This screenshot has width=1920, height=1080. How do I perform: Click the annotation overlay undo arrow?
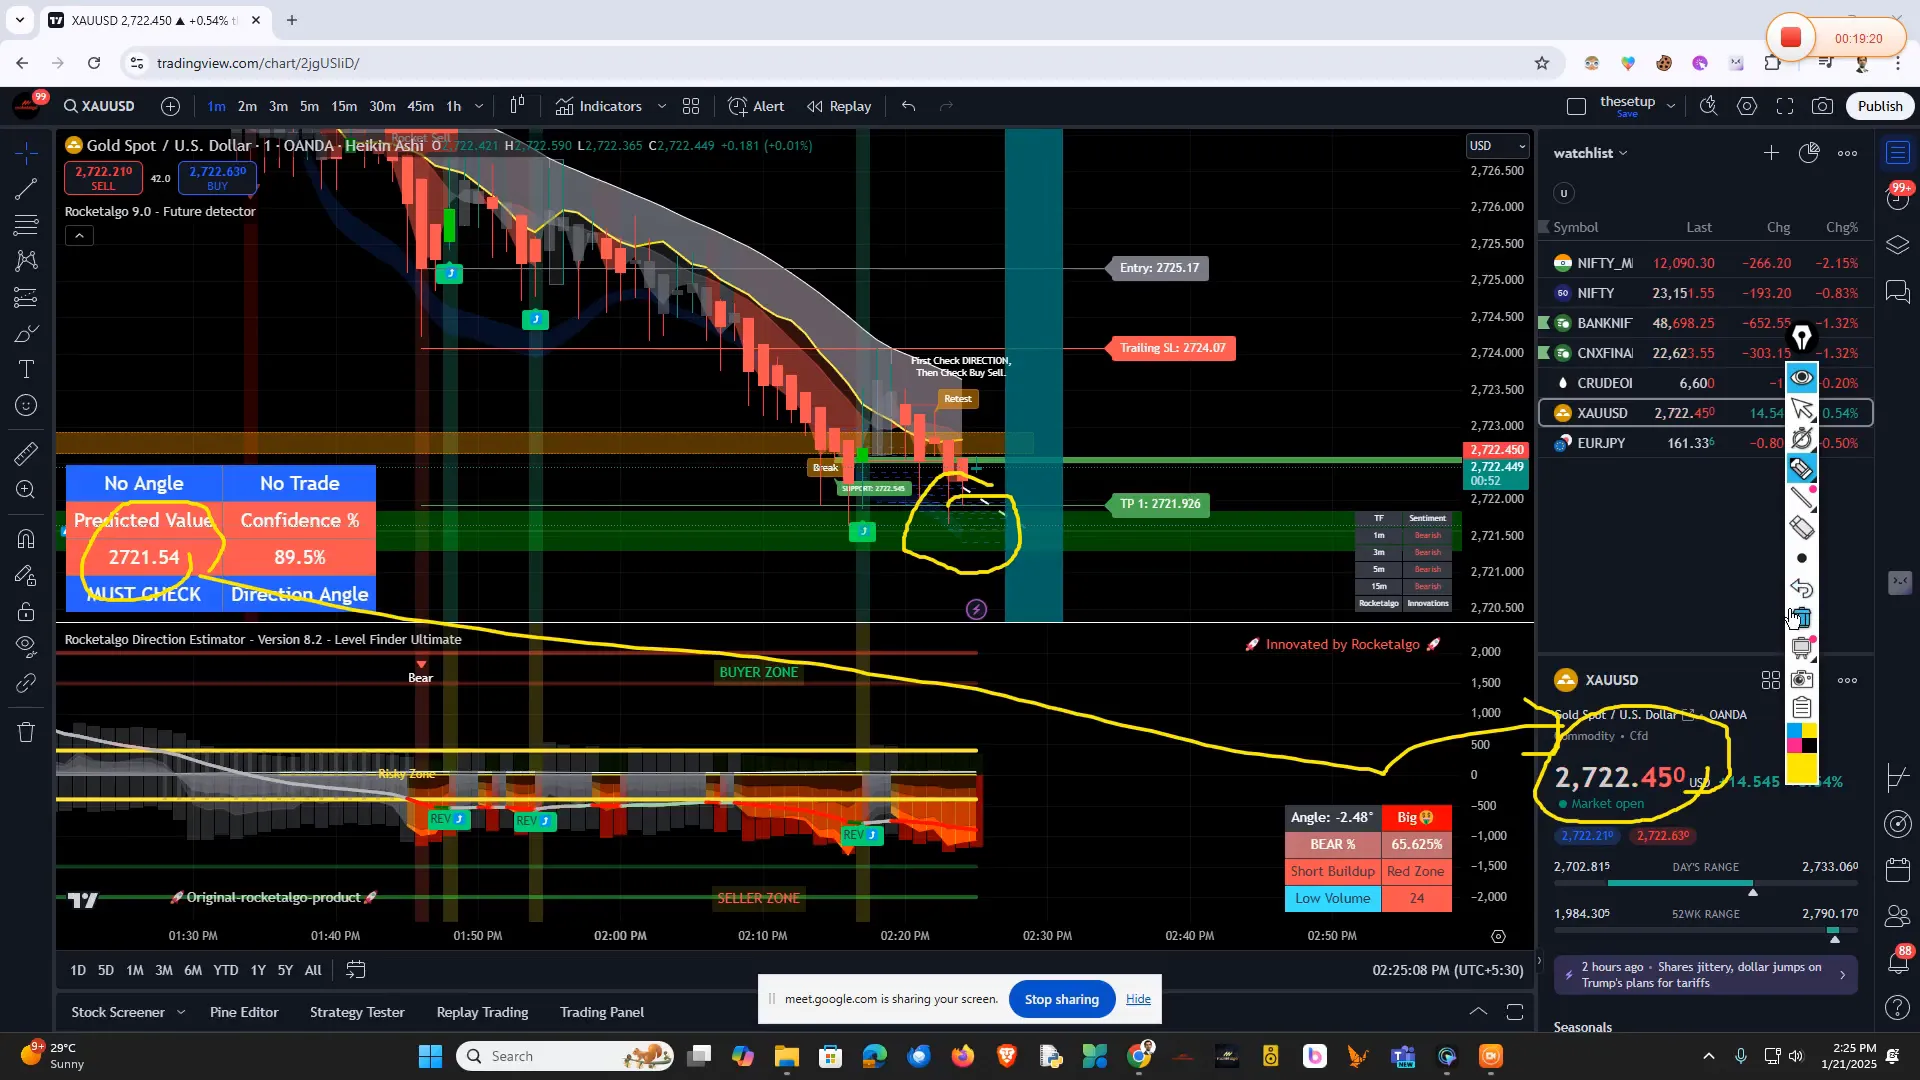(x=1802, y=588)
